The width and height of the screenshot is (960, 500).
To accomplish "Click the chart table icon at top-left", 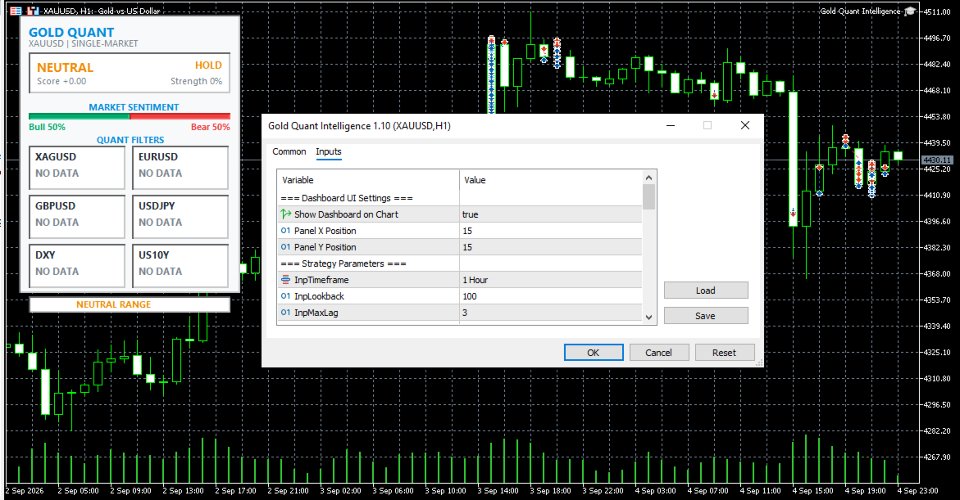I will tap(15, 11).
